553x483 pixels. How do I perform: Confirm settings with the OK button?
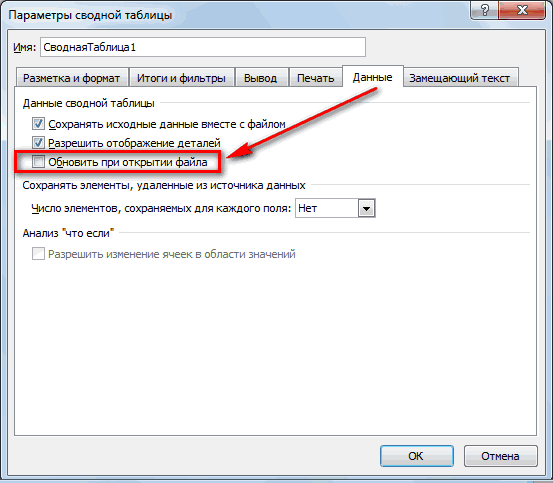[417, 456]
